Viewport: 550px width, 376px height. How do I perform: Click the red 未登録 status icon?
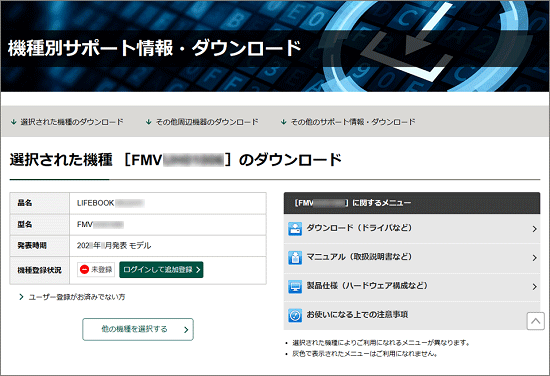[x=84, y=269]
